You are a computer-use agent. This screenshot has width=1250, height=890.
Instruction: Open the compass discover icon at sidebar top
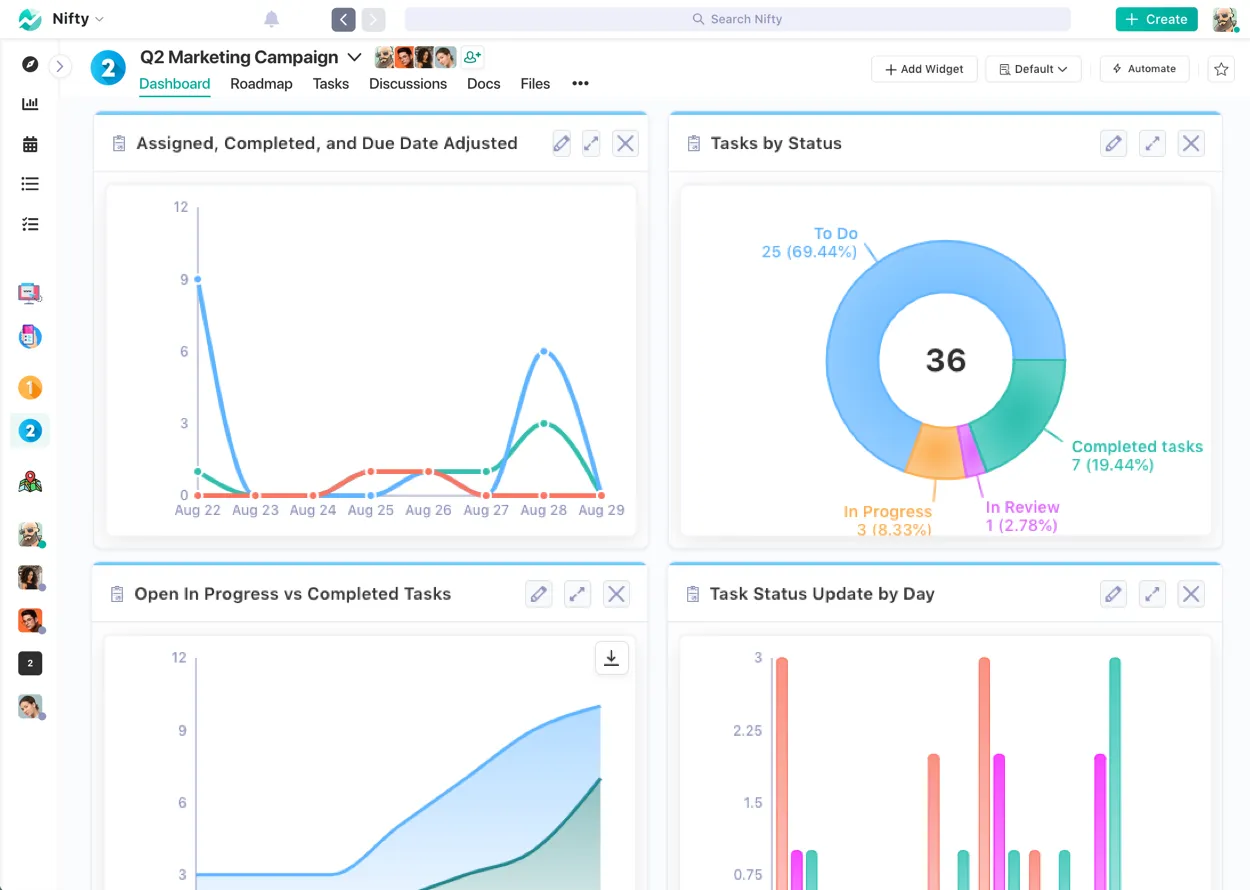click(30, 64)
